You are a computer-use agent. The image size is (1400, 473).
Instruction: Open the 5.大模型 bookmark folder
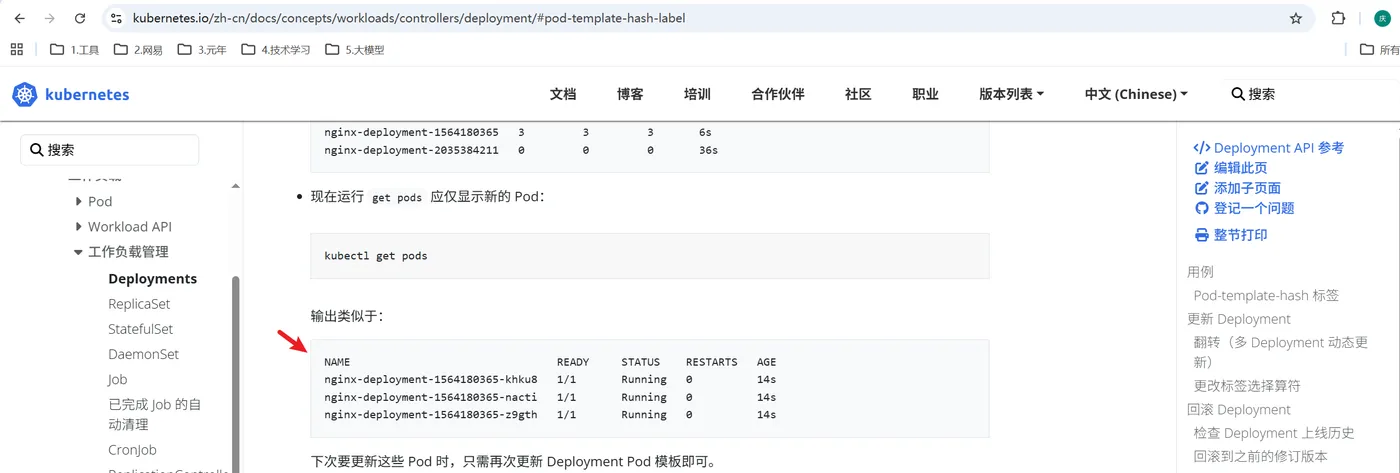pos(355,49)
